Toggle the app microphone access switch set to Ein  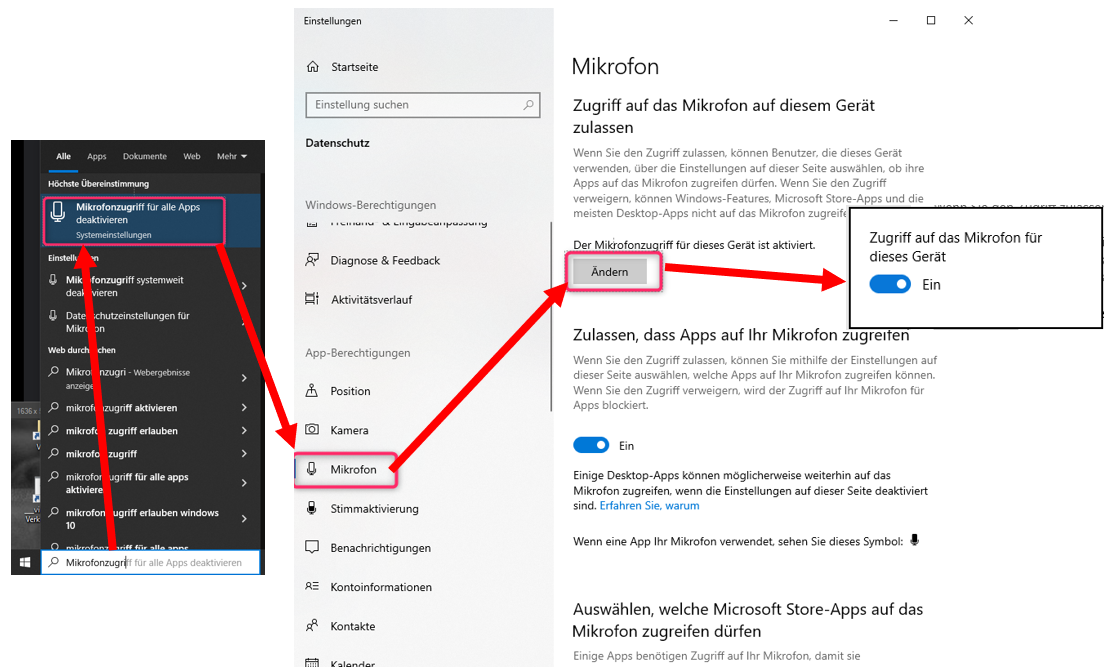(591, 445)
